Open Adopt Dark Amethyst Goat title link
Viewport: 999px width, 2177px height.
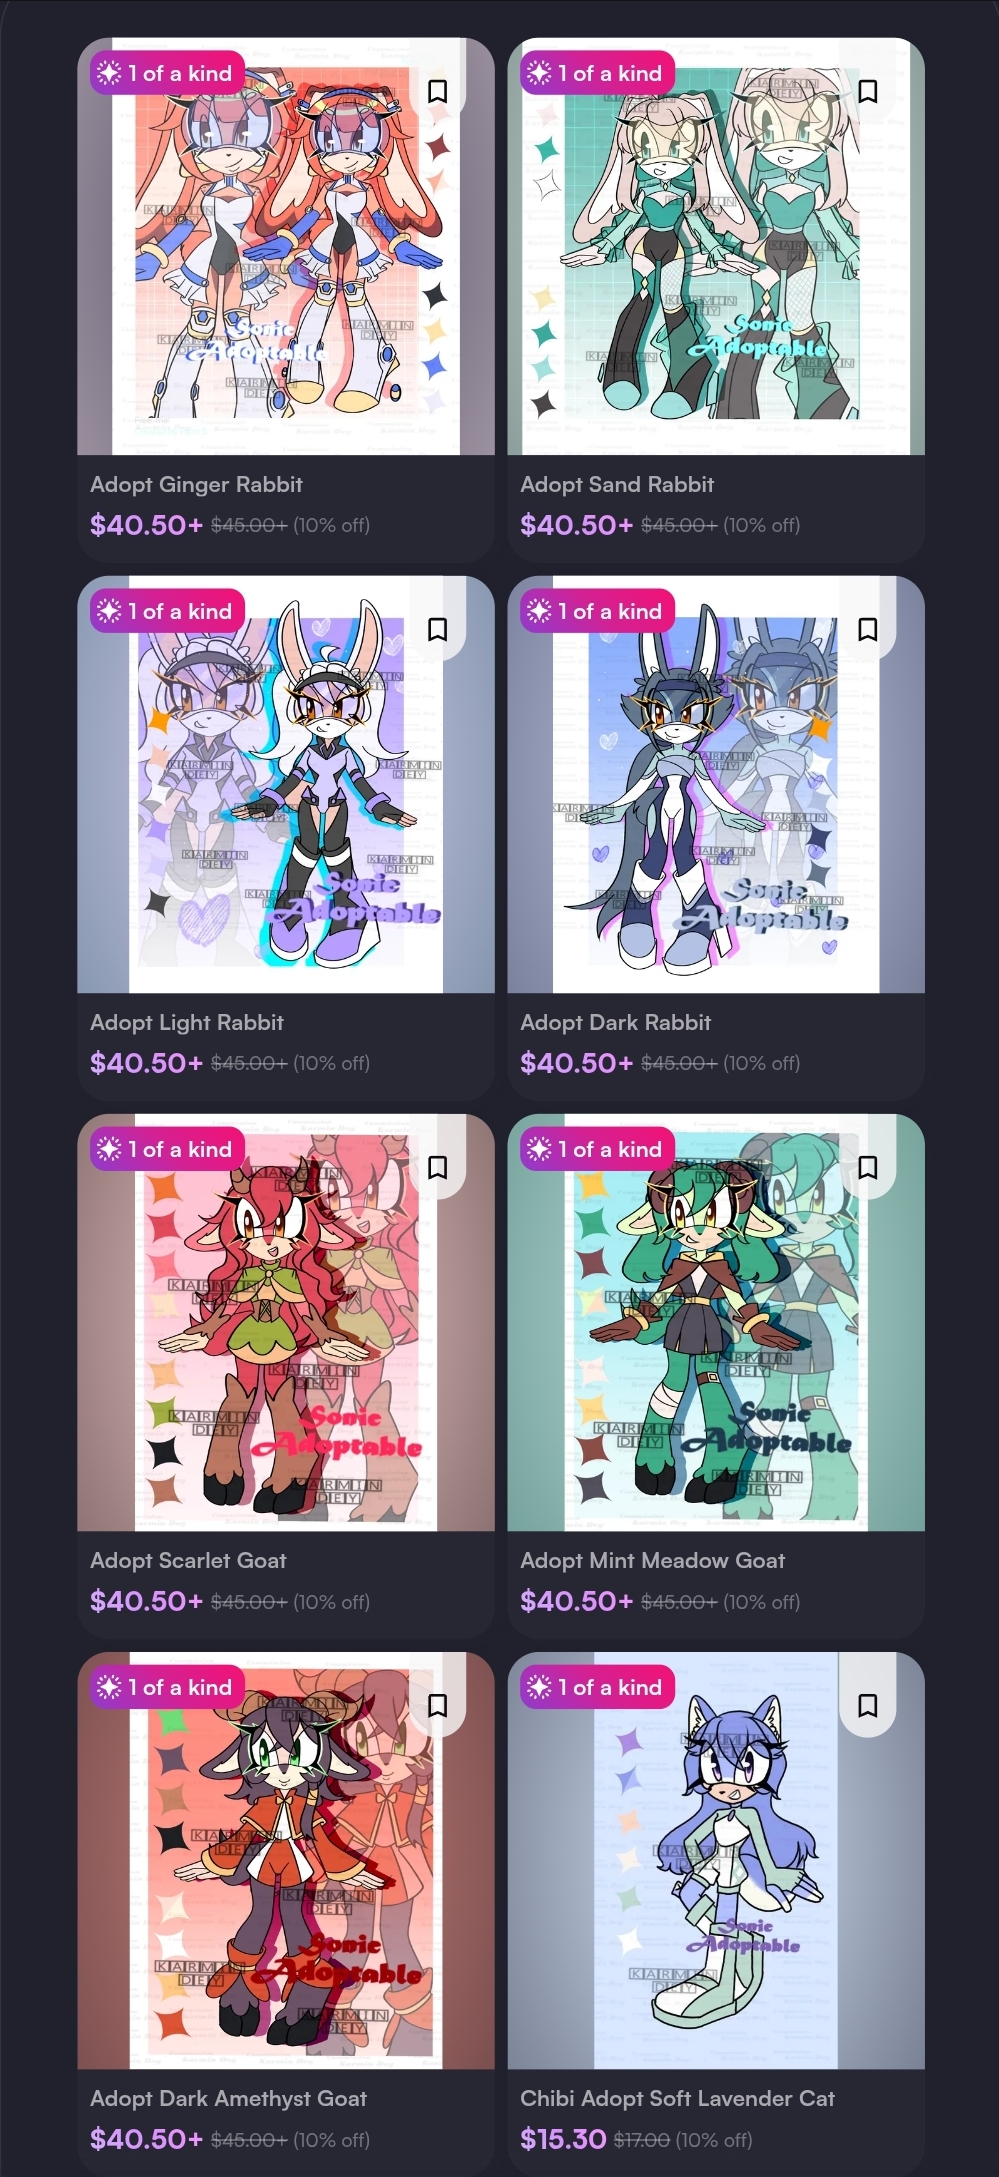pyautogui.click(x=228, y=2098)
